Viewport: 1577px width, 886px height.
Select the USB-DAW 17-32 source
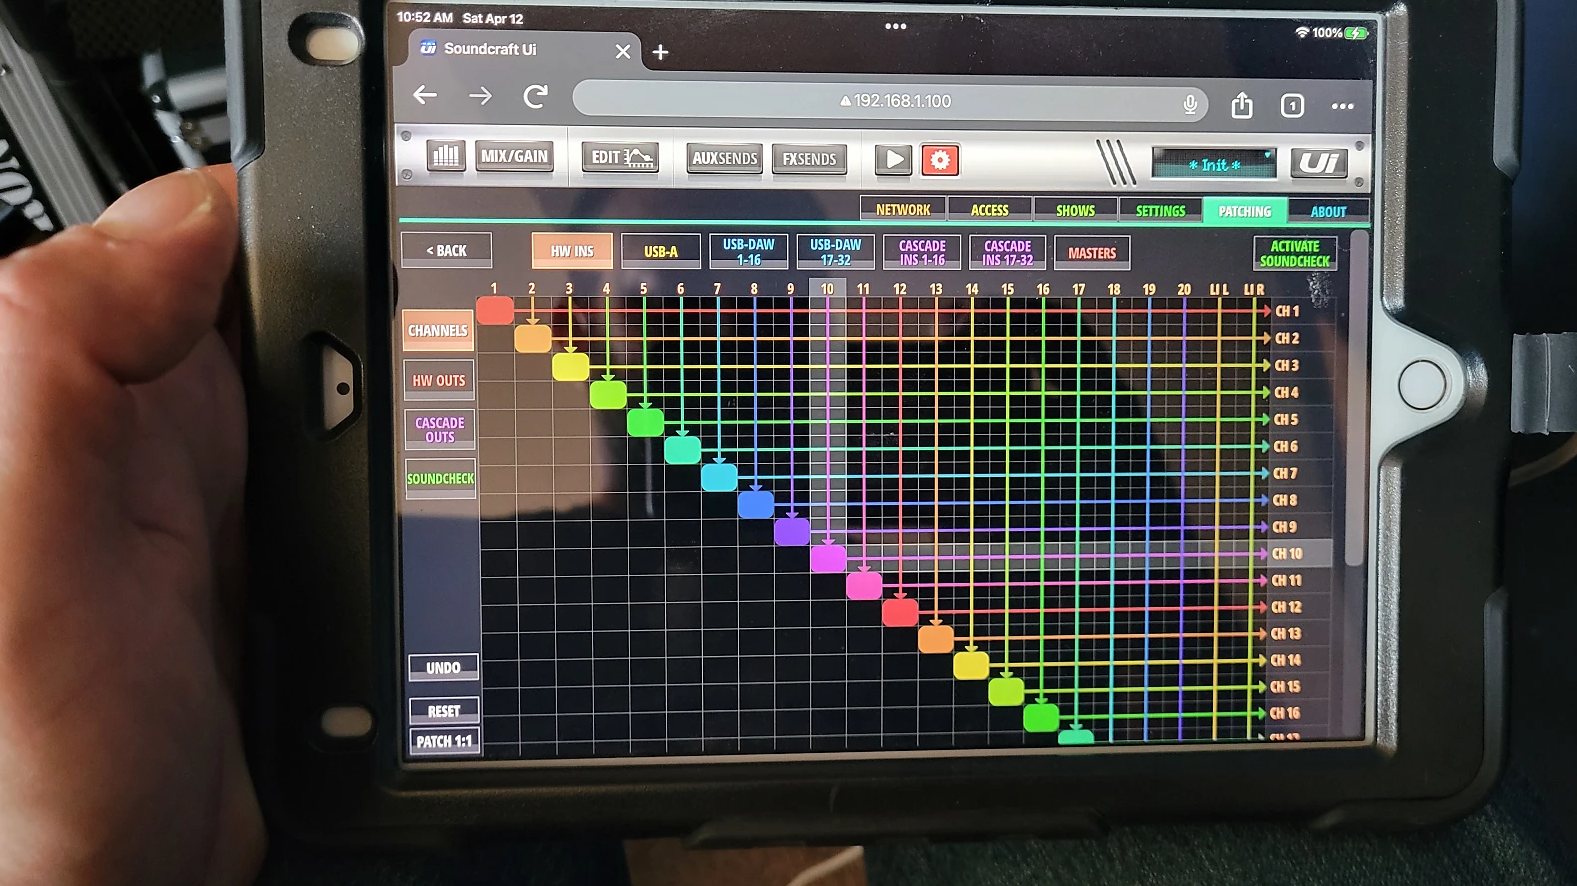click(x=835, y=252)
